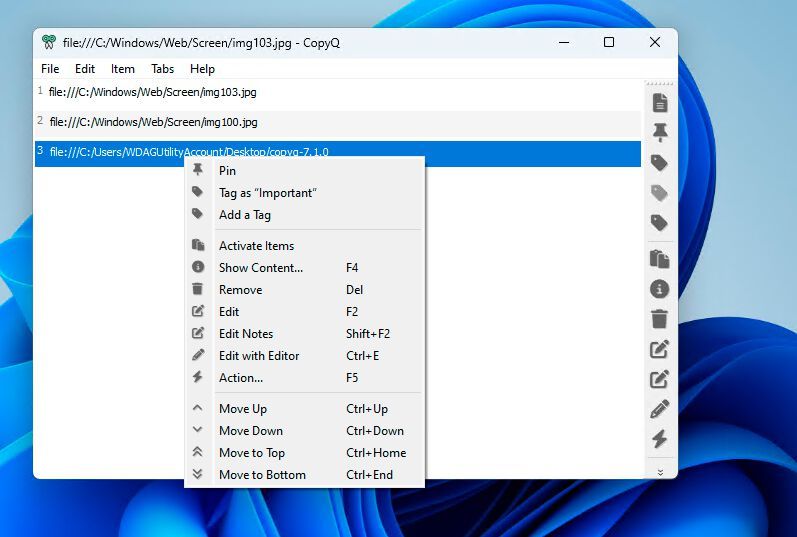This screenshot has width=797, height=537.
Task: Open the File menu
Action: [x=50, y=69]
